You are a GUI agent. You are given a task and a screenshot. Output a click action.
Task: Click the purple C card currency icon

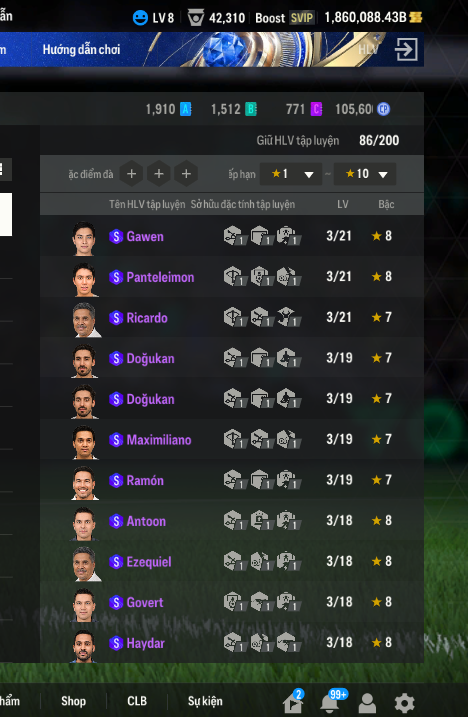click(316, 109)
